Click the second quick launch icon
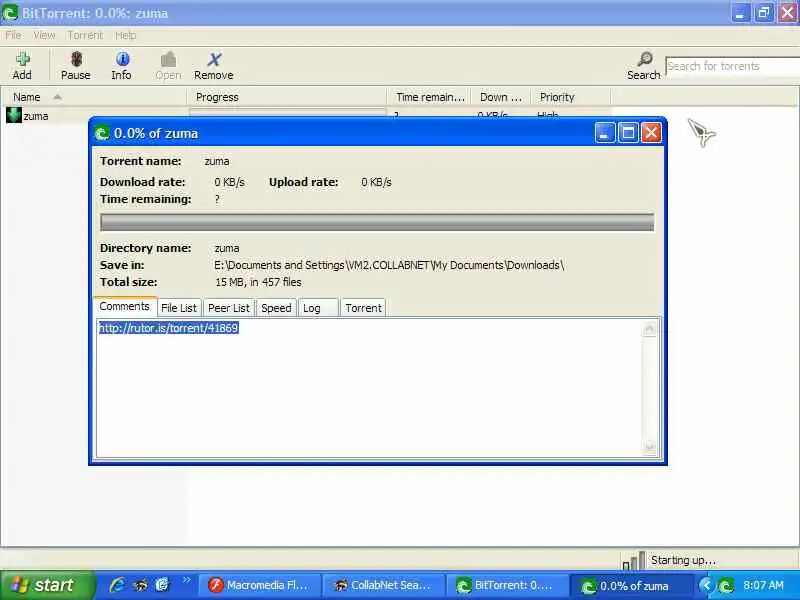Screen dimensions: 800x600 click(x=140, y=585)
